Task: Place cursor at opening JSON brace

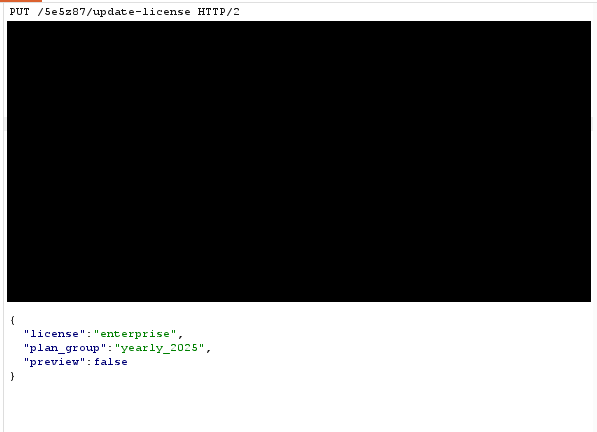Action: pyautogui.click(x=13, y=320)
